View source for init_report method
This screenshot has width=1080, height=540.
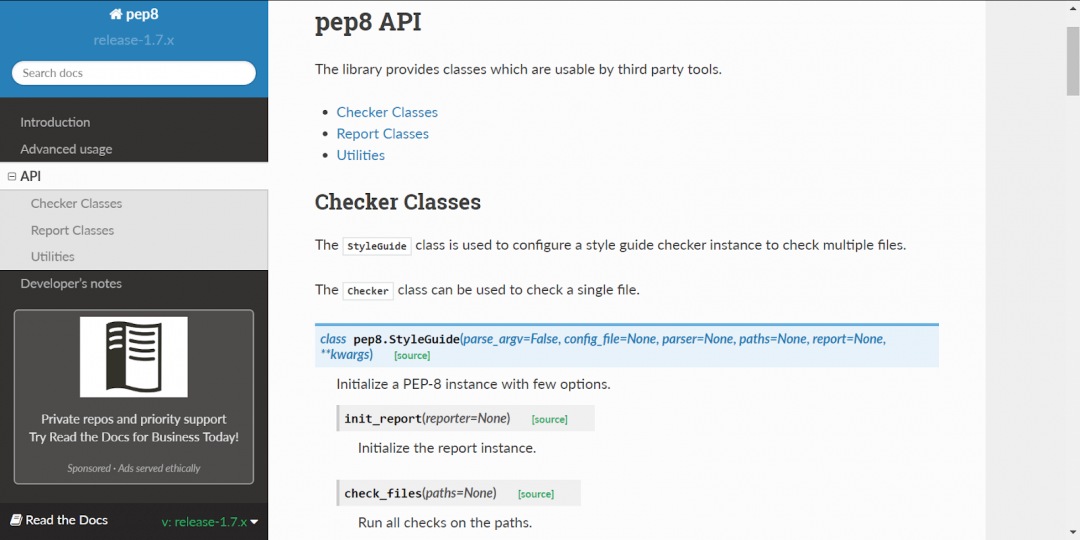click(x=549, y=419)
